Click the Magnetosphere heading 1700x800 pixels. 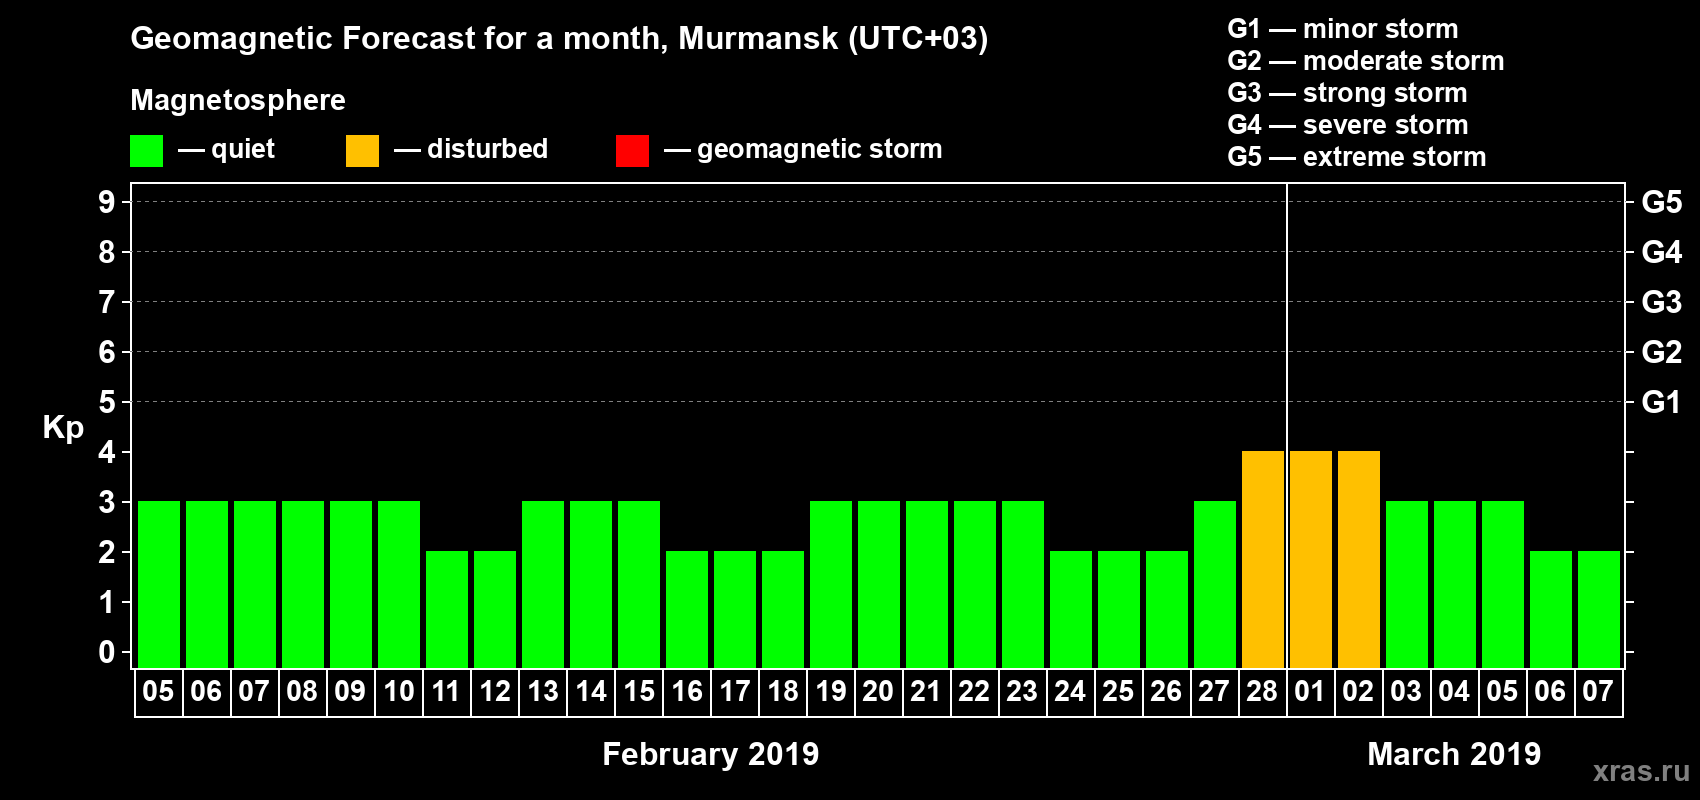coord(238,100)
